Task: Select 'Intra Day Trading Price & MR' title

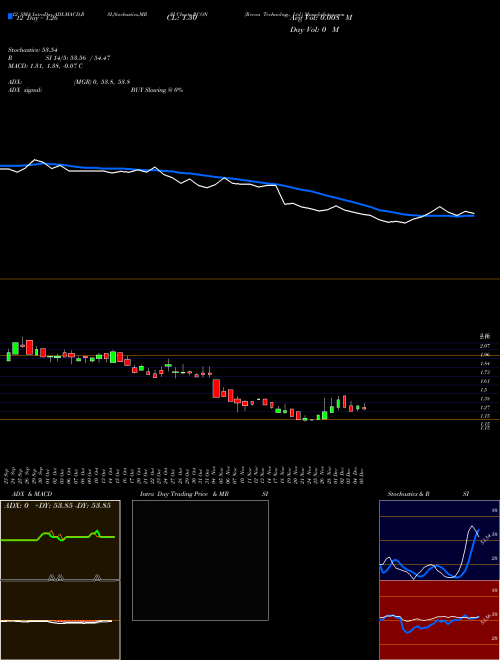Action: 184,494
